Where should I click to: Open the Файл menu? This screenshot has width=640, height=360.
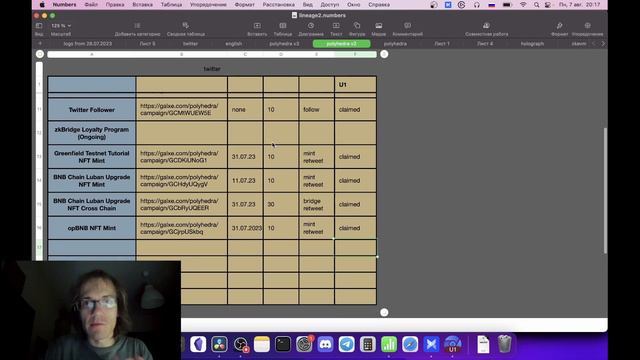pyautogui.click(x=91, y=4)
